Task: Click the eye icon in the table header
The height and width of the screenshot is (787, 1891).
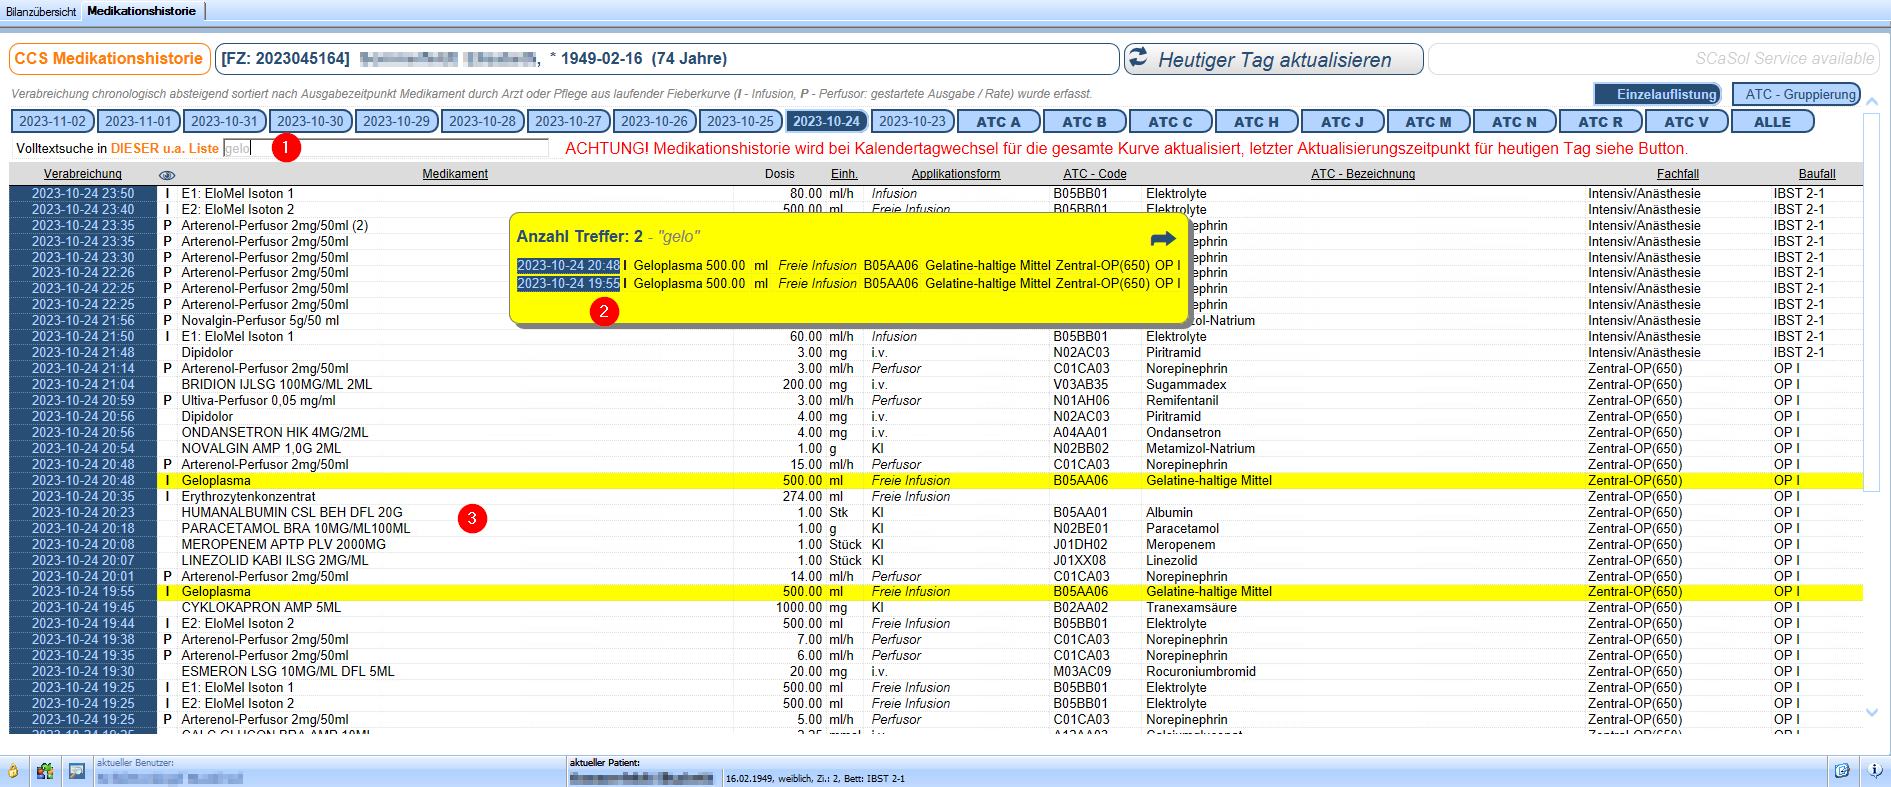Action: [167, 175]
